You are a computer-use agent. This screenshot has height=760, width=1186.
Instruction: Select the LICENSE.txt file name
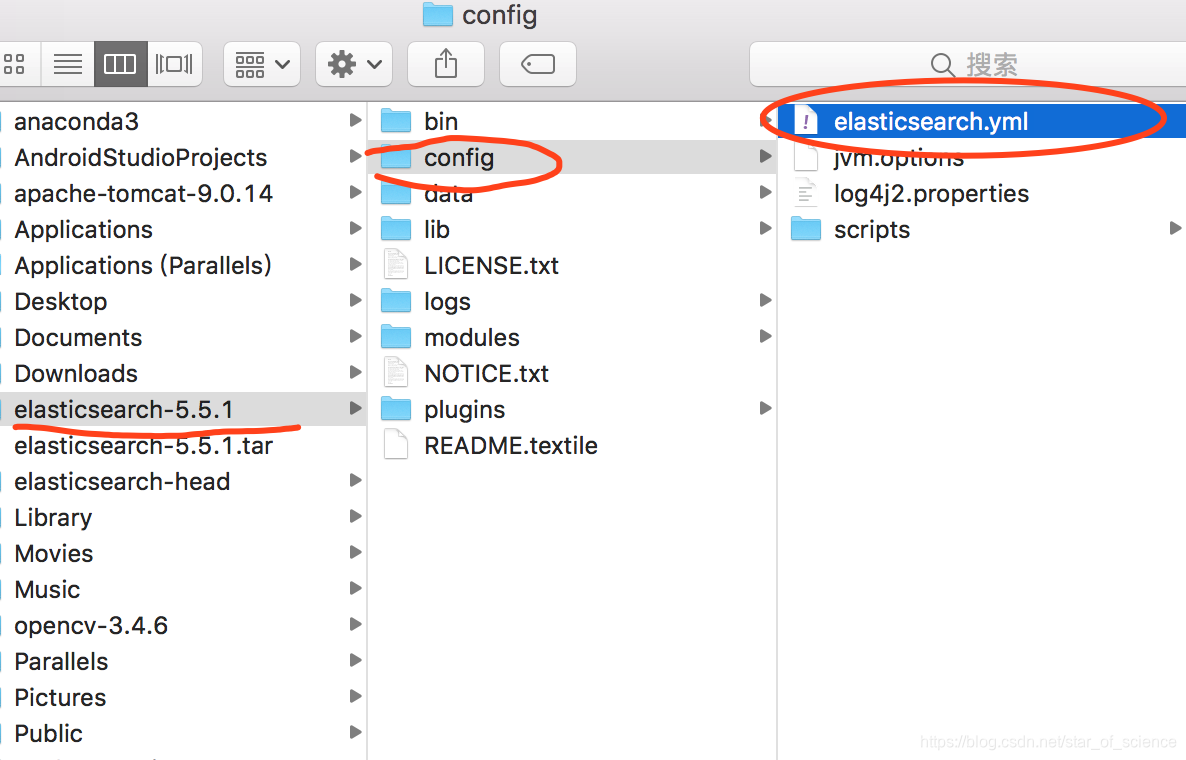pyautogui.click(x=491, y=265)
